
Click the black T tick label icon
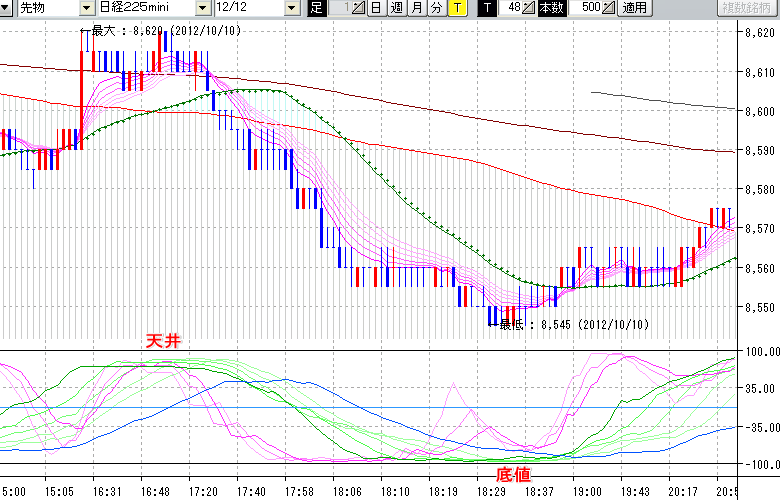pyautogui.click(x=486, y=8)
